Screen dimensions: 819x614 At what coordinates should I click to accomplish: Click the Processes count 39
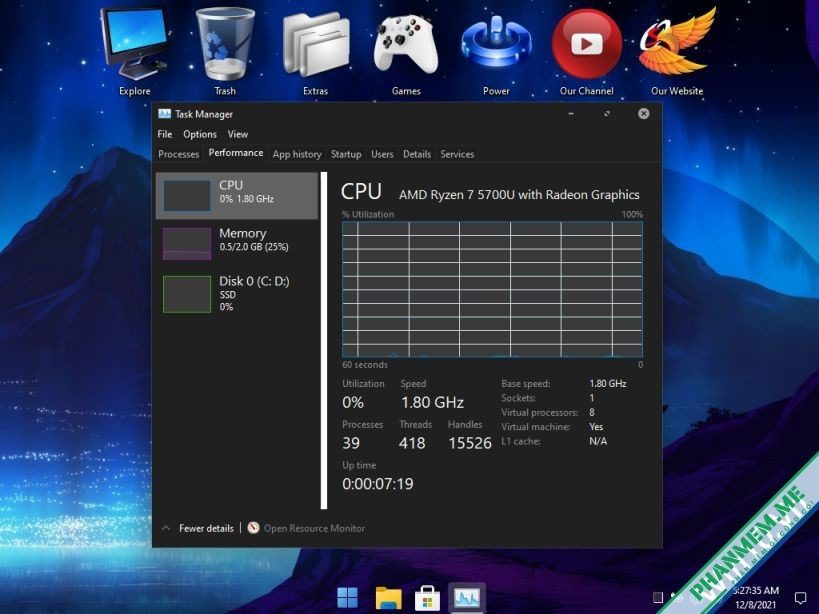coord(351,443)
